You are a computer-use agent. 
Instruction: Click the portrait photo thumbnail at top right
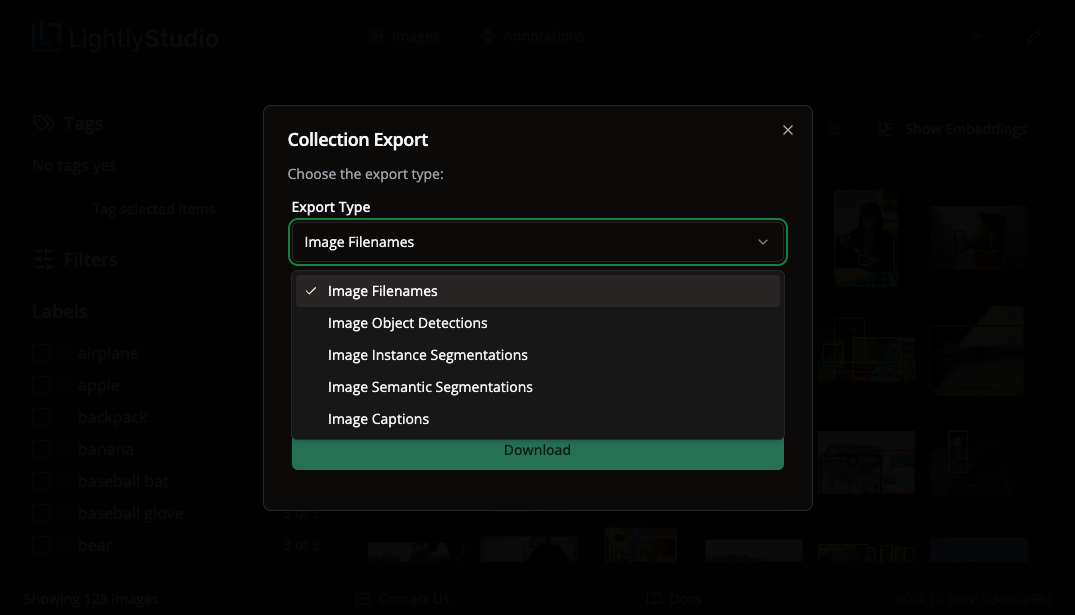(x=866, y=238)
